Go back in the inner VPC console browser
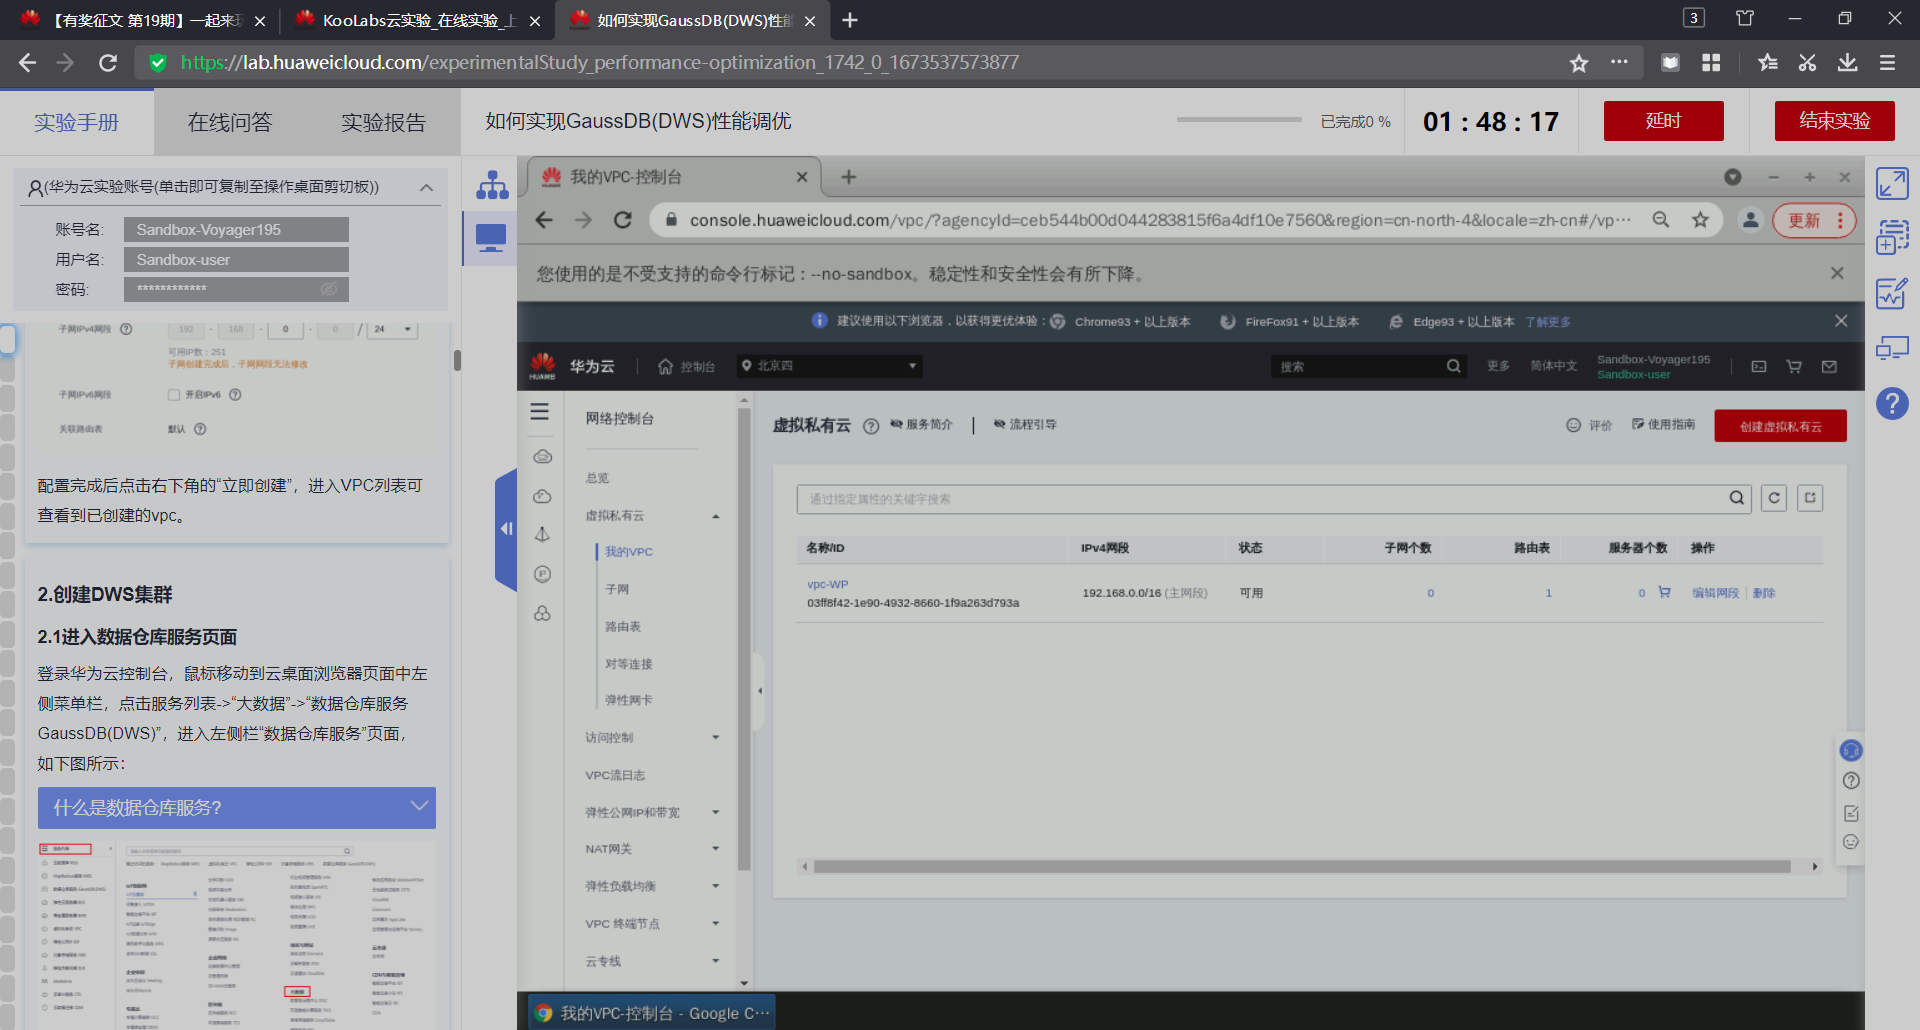Viewport: 1920px width, 1030px height. pos(544,220)
